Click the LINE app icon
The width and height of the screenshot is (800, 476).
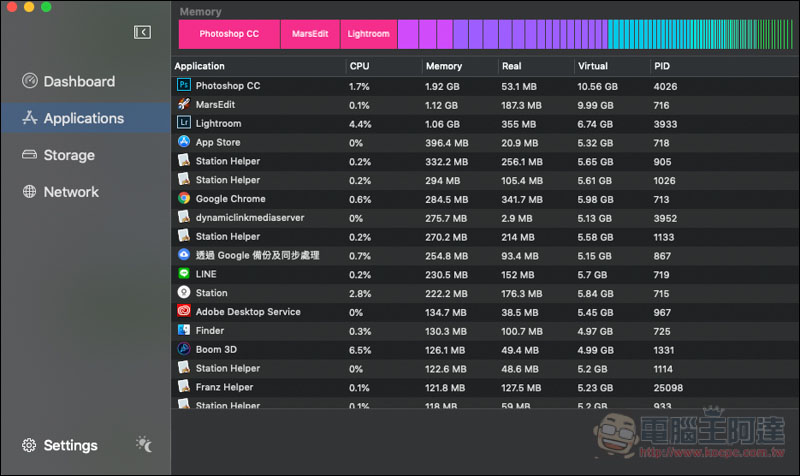coord(184,274)
